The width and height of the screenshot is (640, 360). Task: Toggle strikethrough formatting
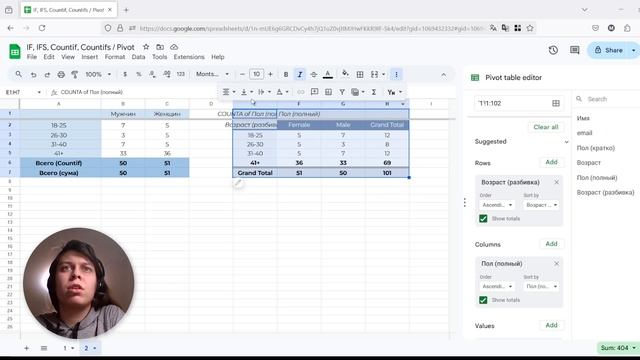tap(313, 75)
